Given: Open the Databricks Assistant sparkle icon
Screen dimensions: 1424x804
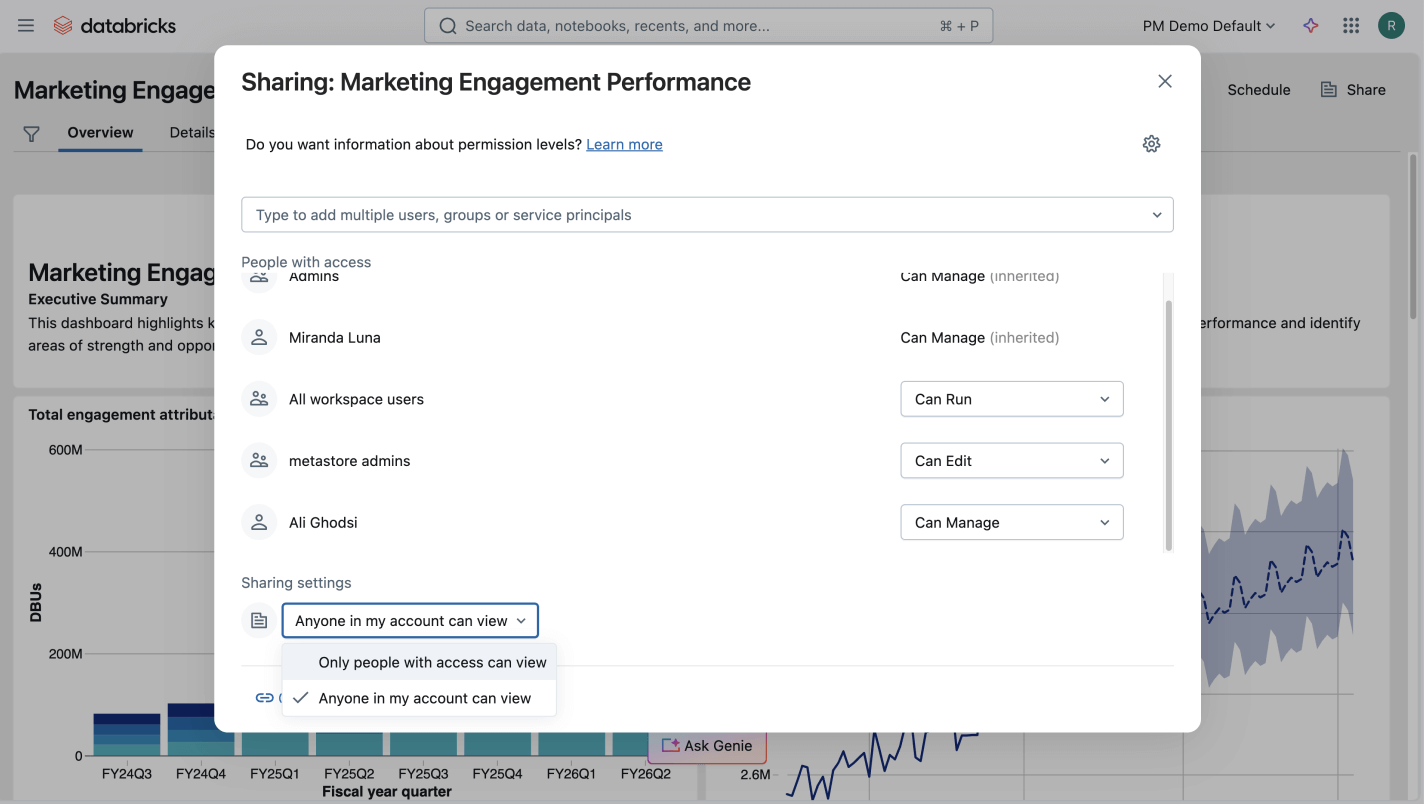Looking at the screenshot, I should pos(1311,26).
